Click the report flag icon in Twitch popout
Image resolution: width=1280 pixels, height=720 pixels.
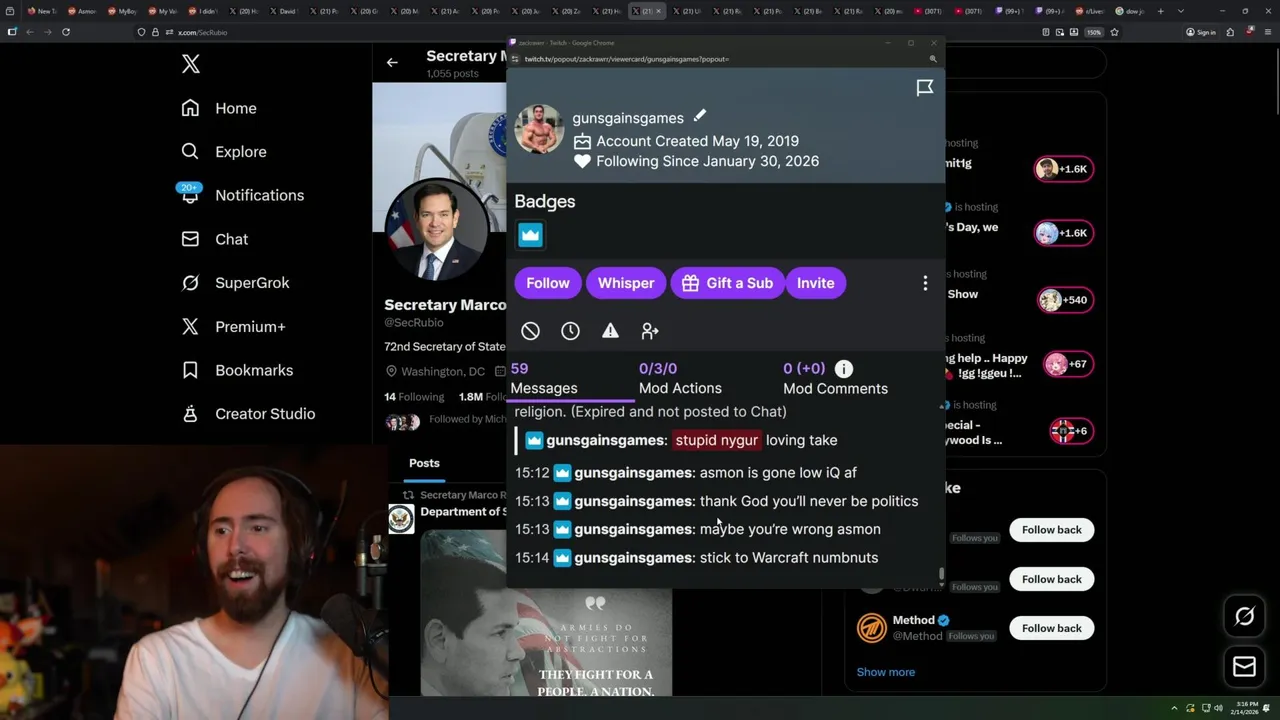tap(925, 88)
